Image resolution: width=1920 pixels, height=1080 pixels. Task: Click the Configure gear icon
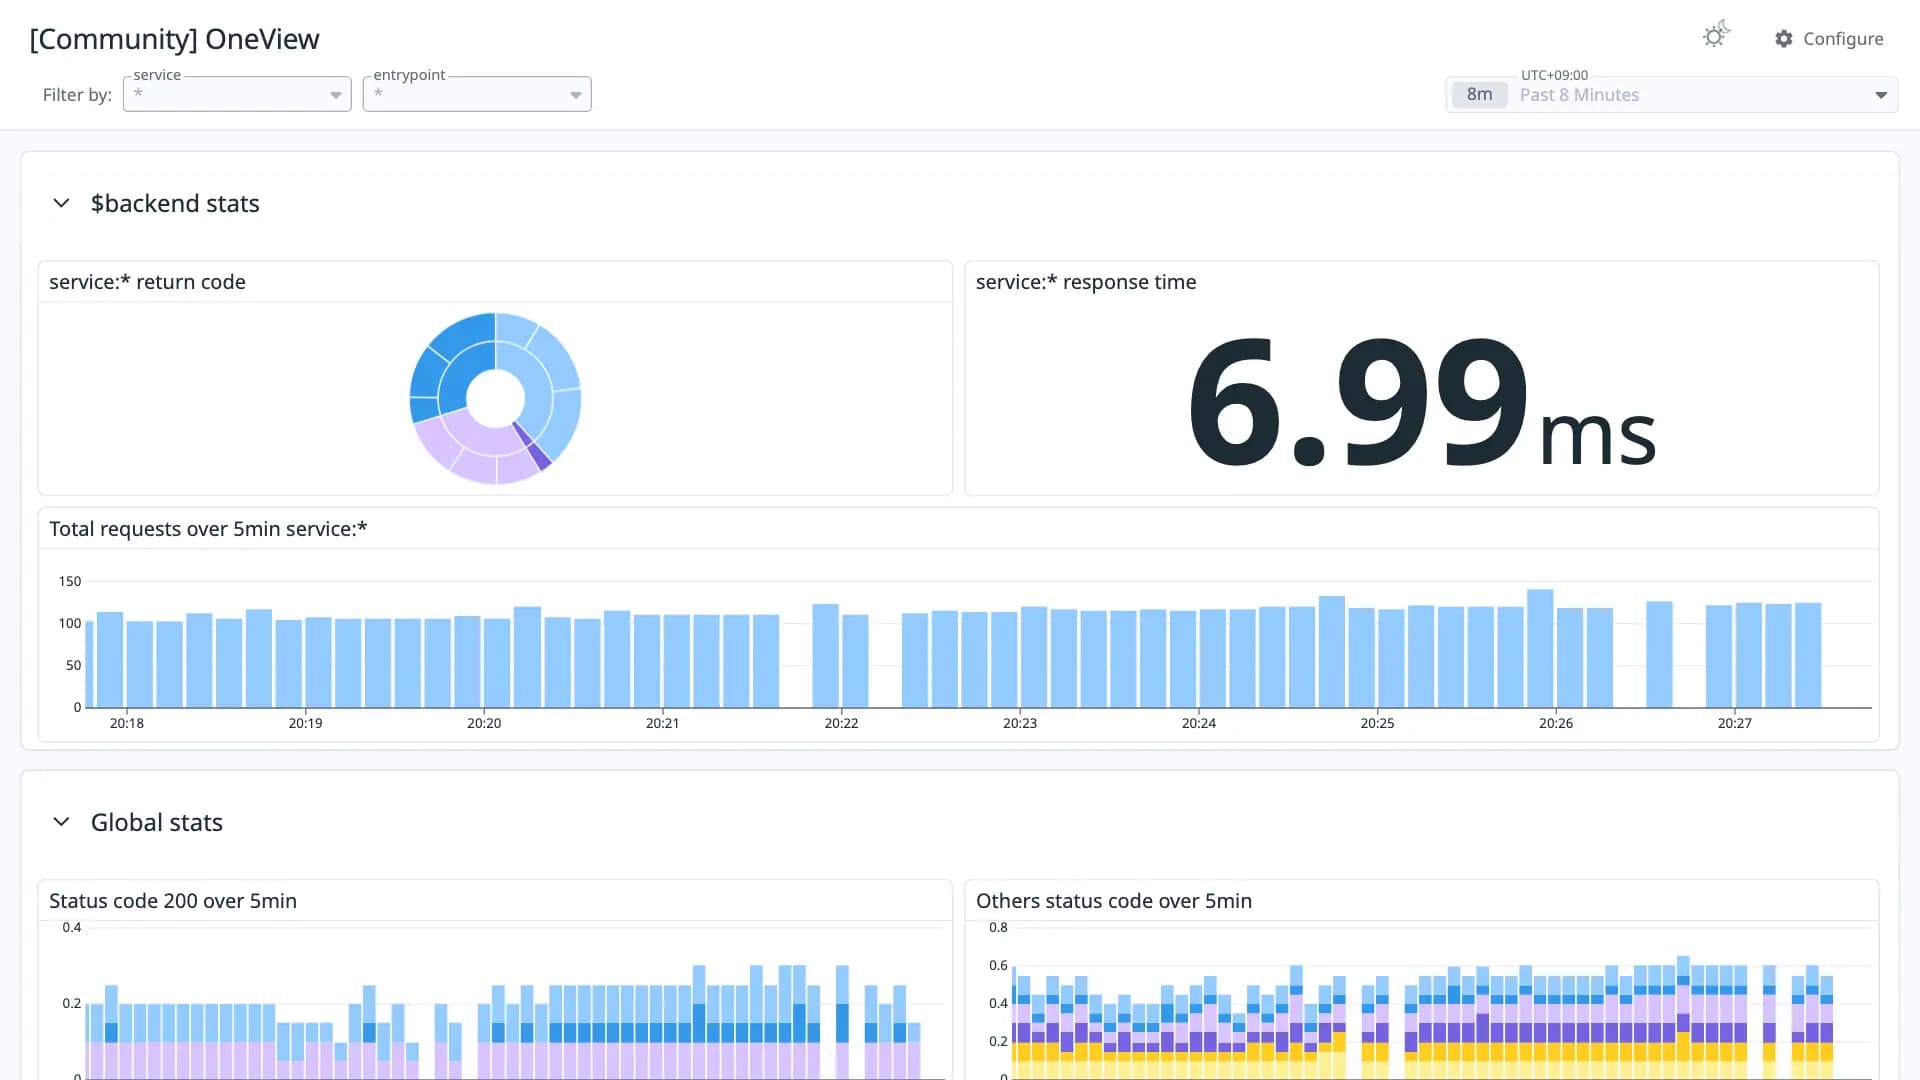coord(1784,39)
